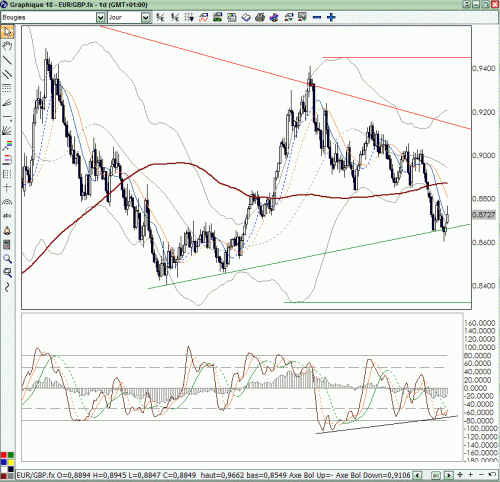Select the horizontal line tool
The width and height of the screenshot is (500, 482).
coord(7,117)
